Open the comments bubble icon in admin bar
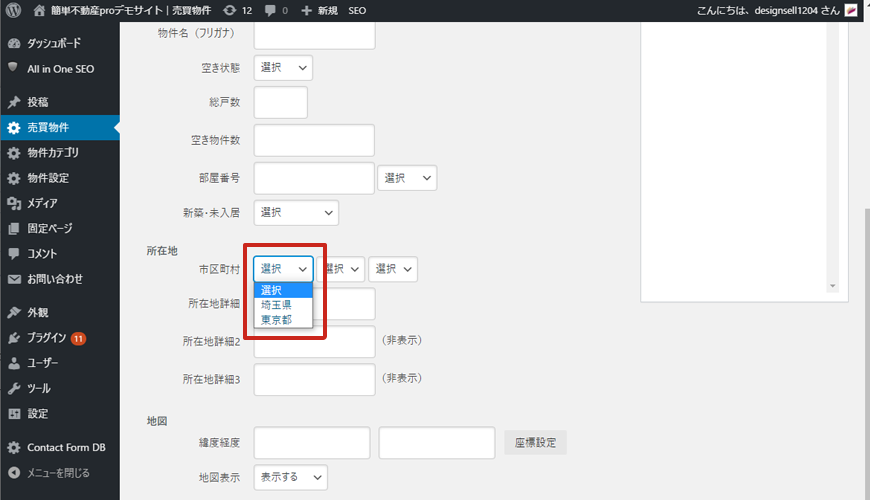Viewport: 870px width, 500px height. pyautogui.click(x=271, y=10)
